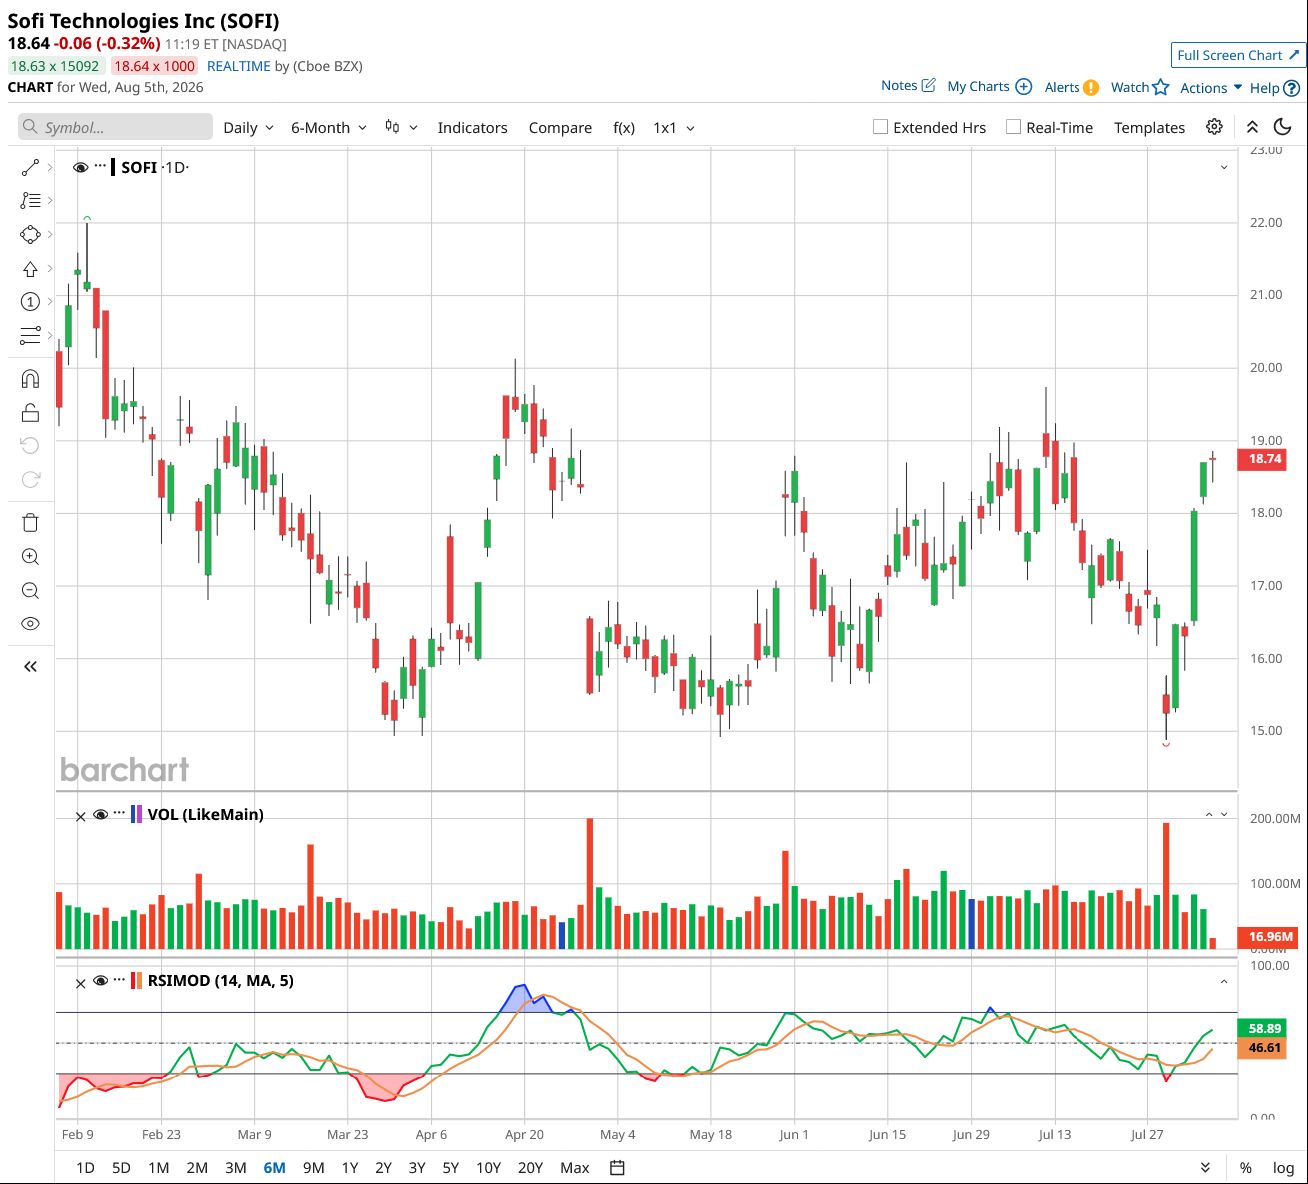The image size is (1308, 1184).
Task: Collapse the main chart pane chevron
Action: pyautogui.click(x=1224, y=168)
